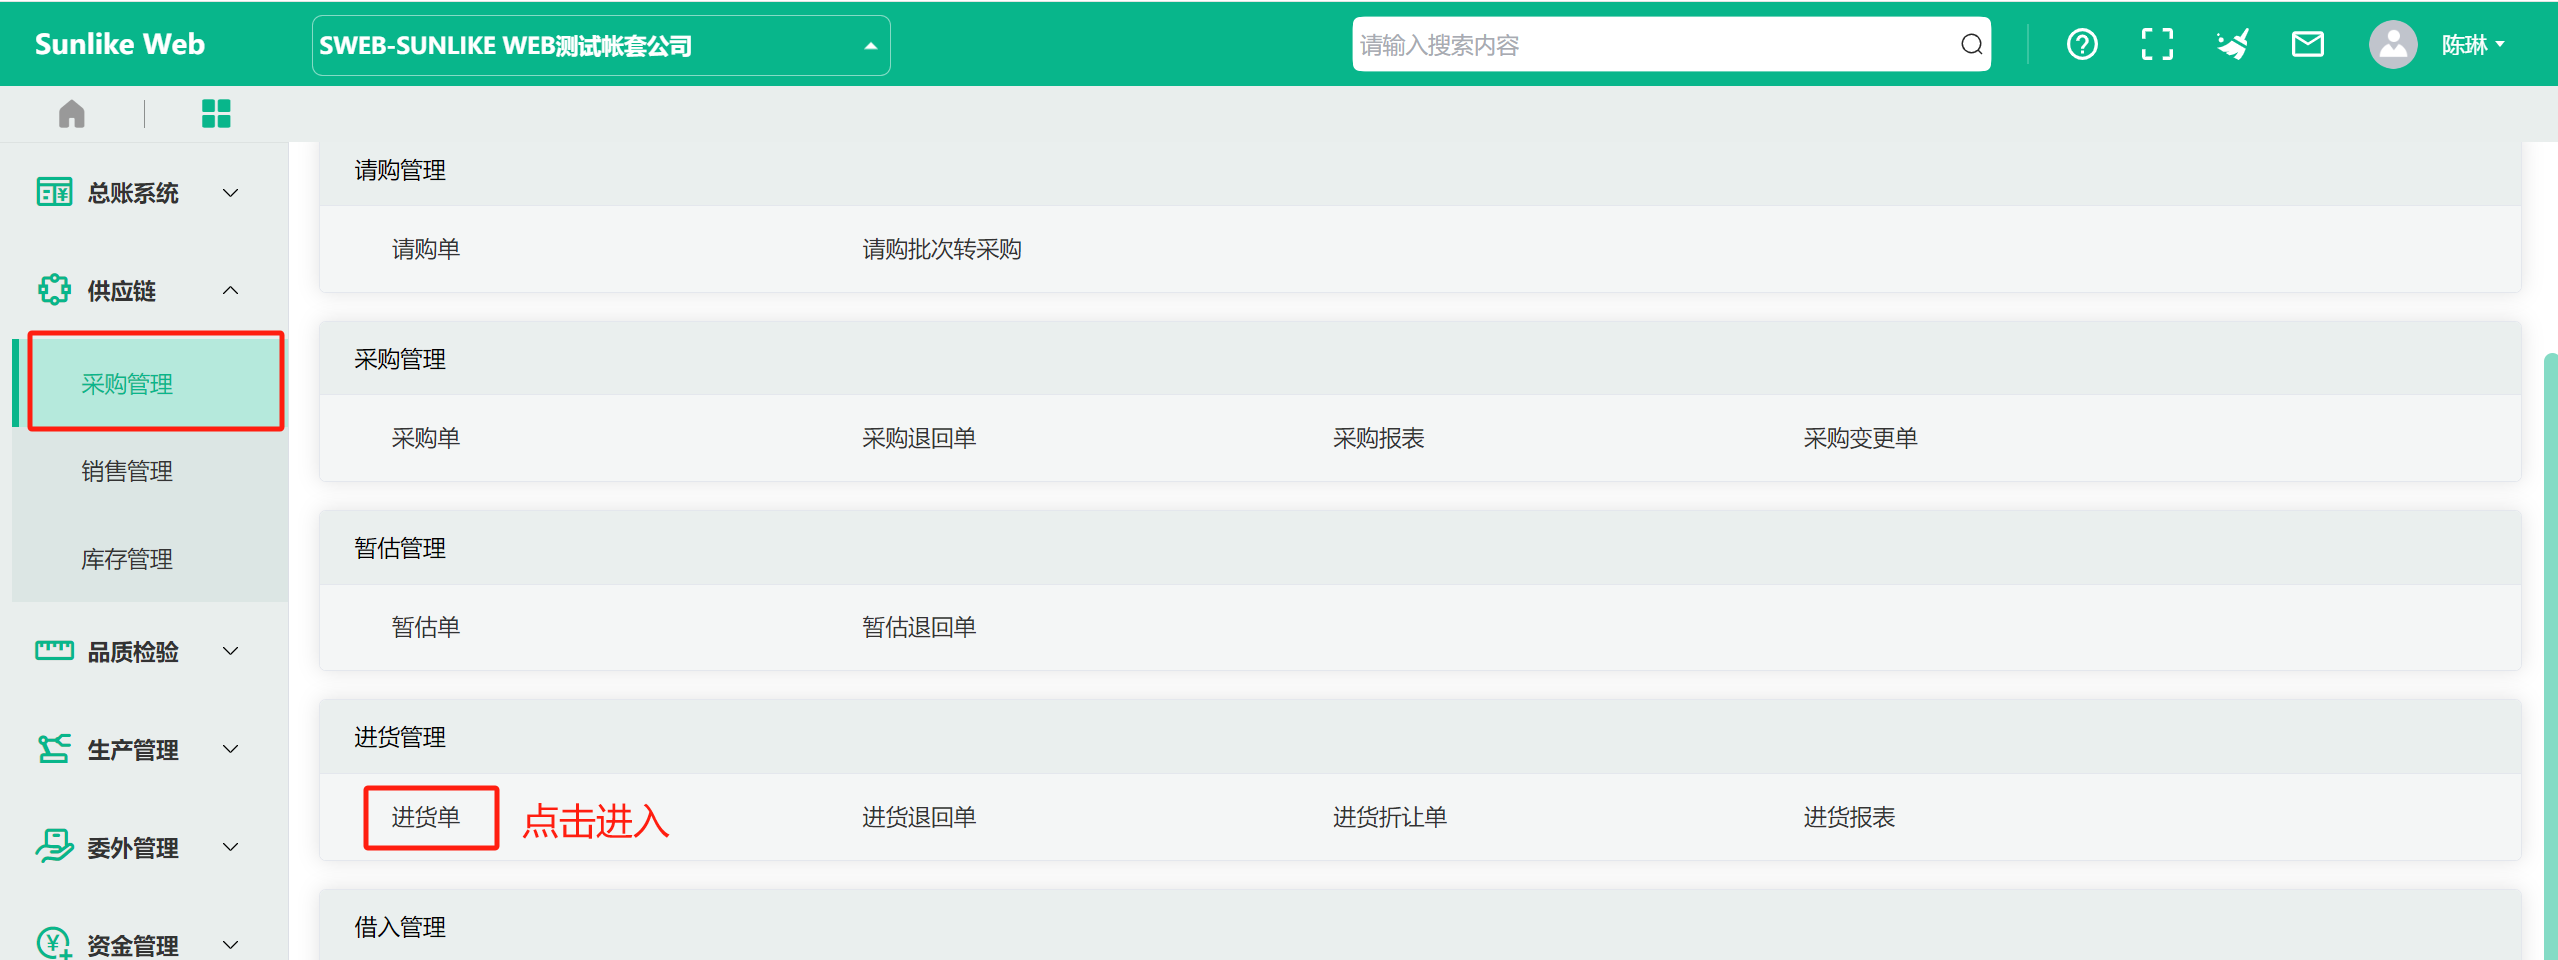This screenshot has height=960, width=2558.
Task: Click the 总账系统 ledger icon
Action: [x=54, y=192]
